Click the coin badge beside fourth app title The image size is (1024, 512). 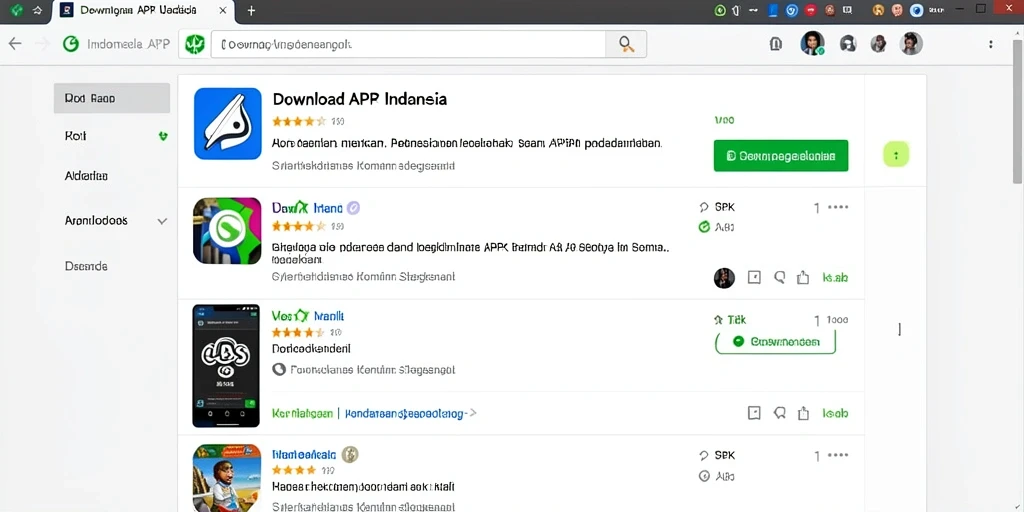point(350,455)
